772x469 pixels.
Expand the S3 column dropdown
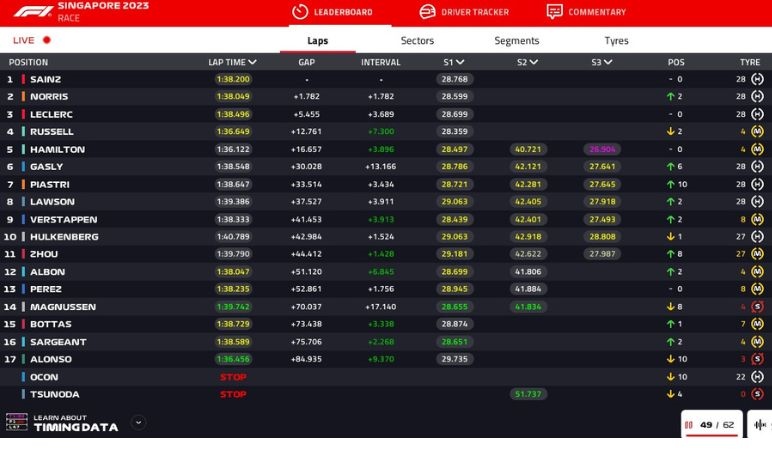click(608, 62)
